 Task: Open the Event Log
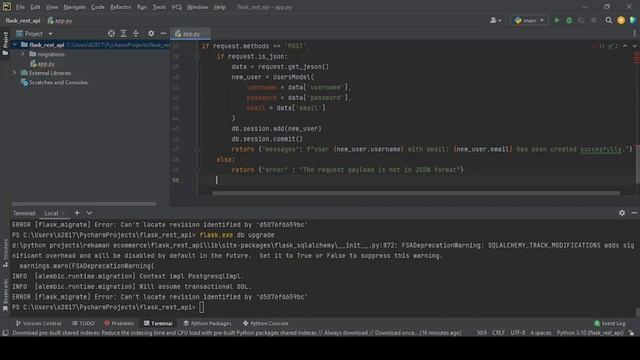tap(610, 323)
